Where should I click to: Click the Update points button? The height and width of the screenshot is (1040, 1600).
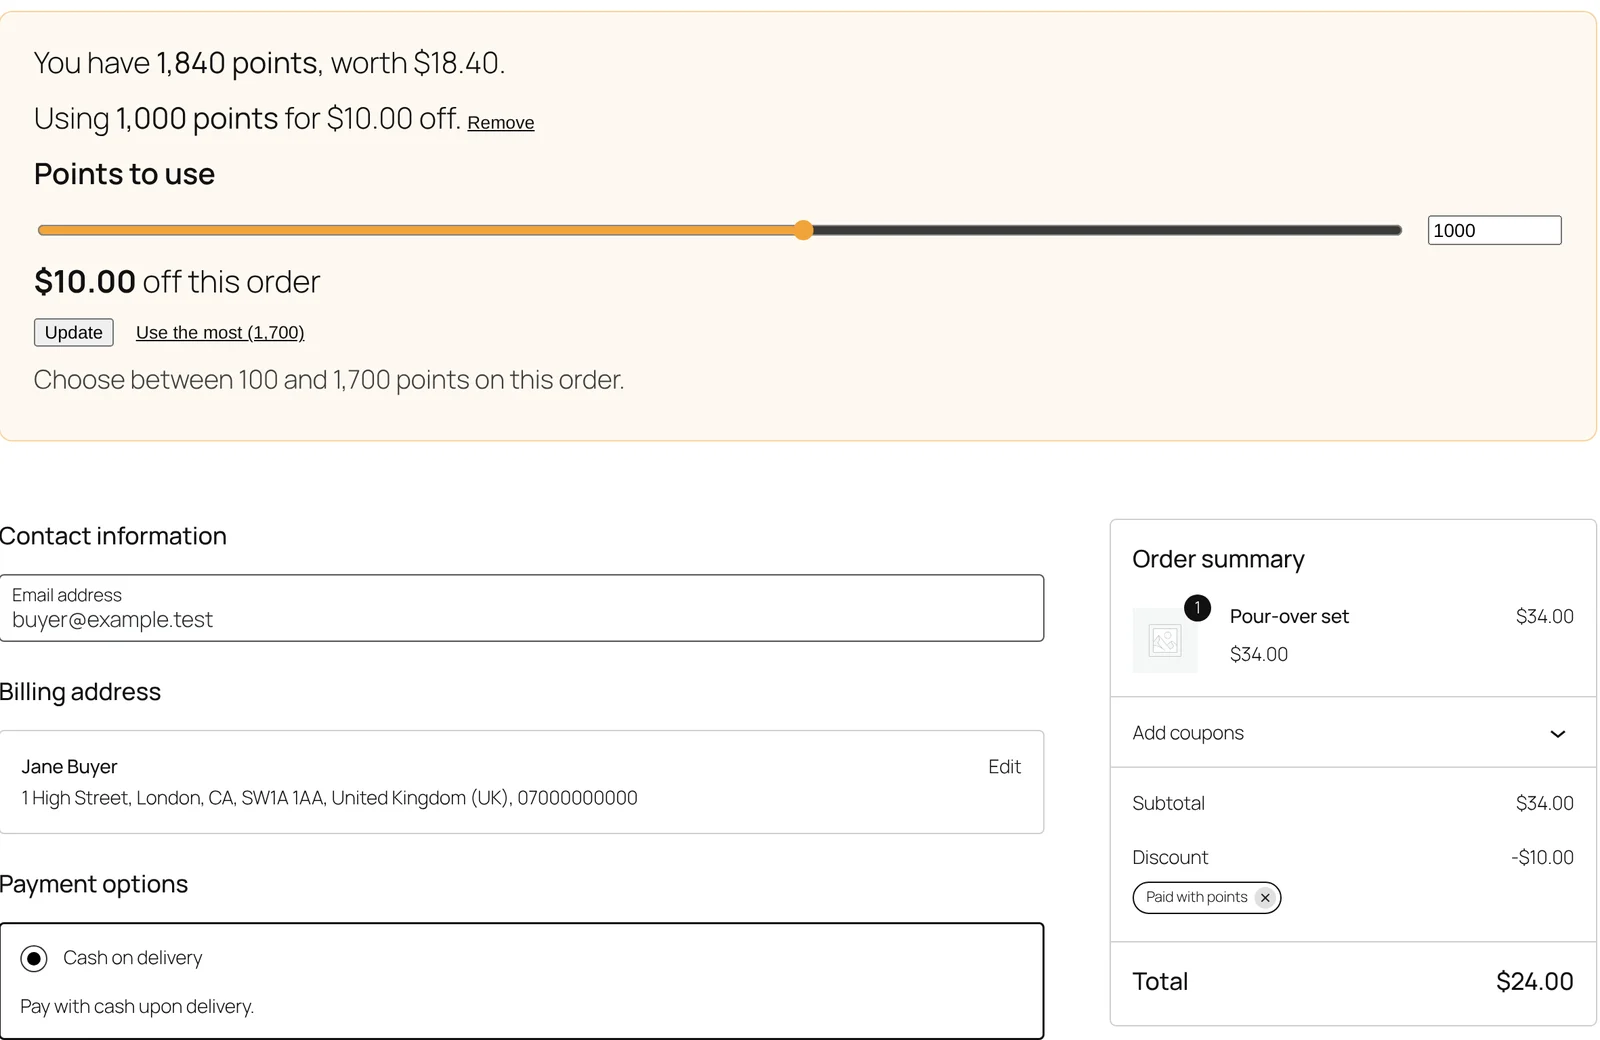pos(74,333)
